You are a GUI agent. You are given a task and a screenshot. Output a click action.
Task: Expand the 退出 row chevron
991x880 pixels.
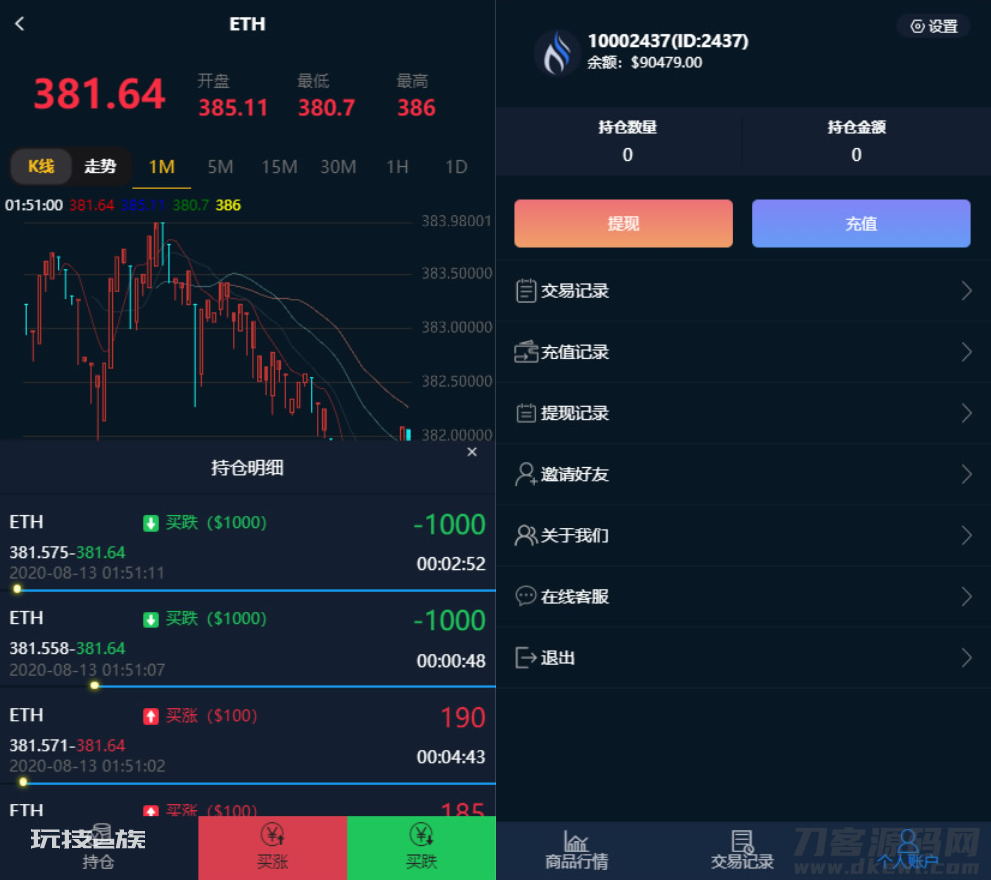(966, 657)
